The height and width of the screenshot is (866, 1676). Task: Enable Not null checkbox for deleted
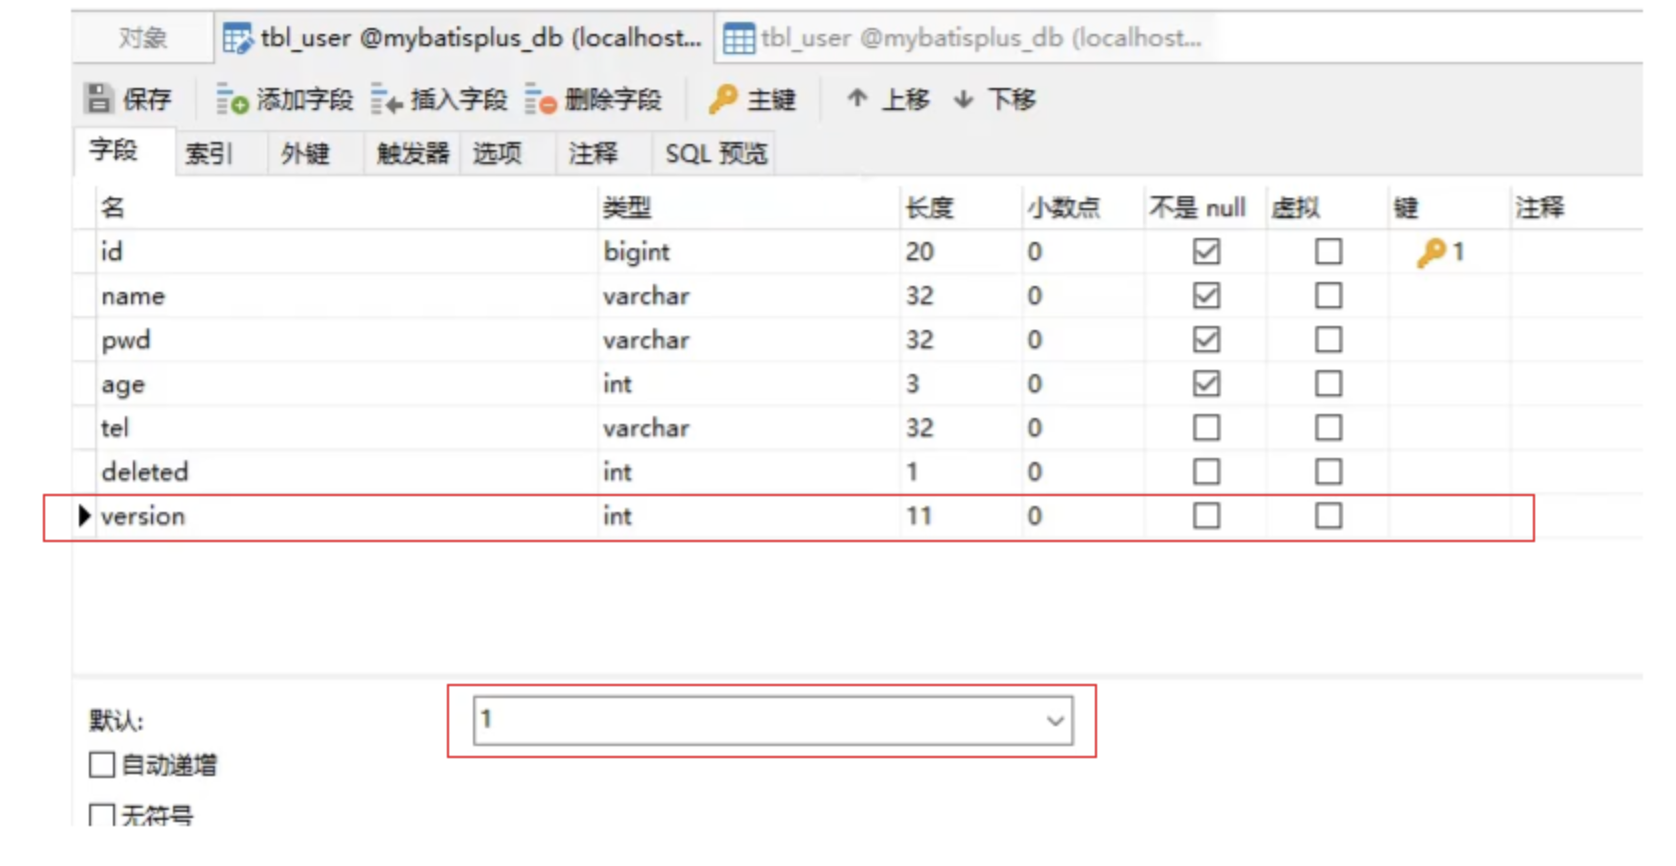[x=1206, y=472]
